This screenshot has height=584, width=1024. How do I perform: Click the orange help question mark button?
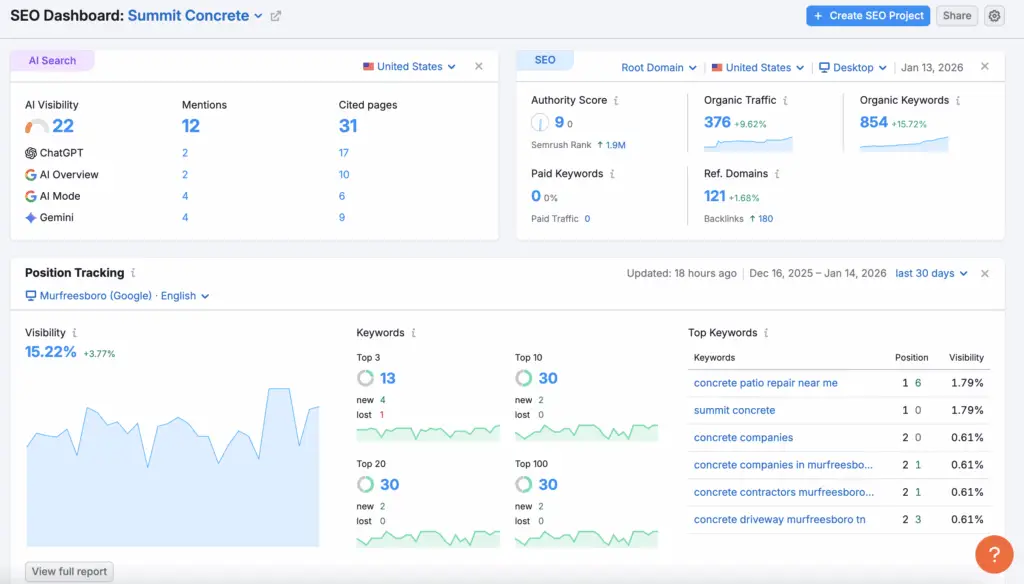click(994, 555)
